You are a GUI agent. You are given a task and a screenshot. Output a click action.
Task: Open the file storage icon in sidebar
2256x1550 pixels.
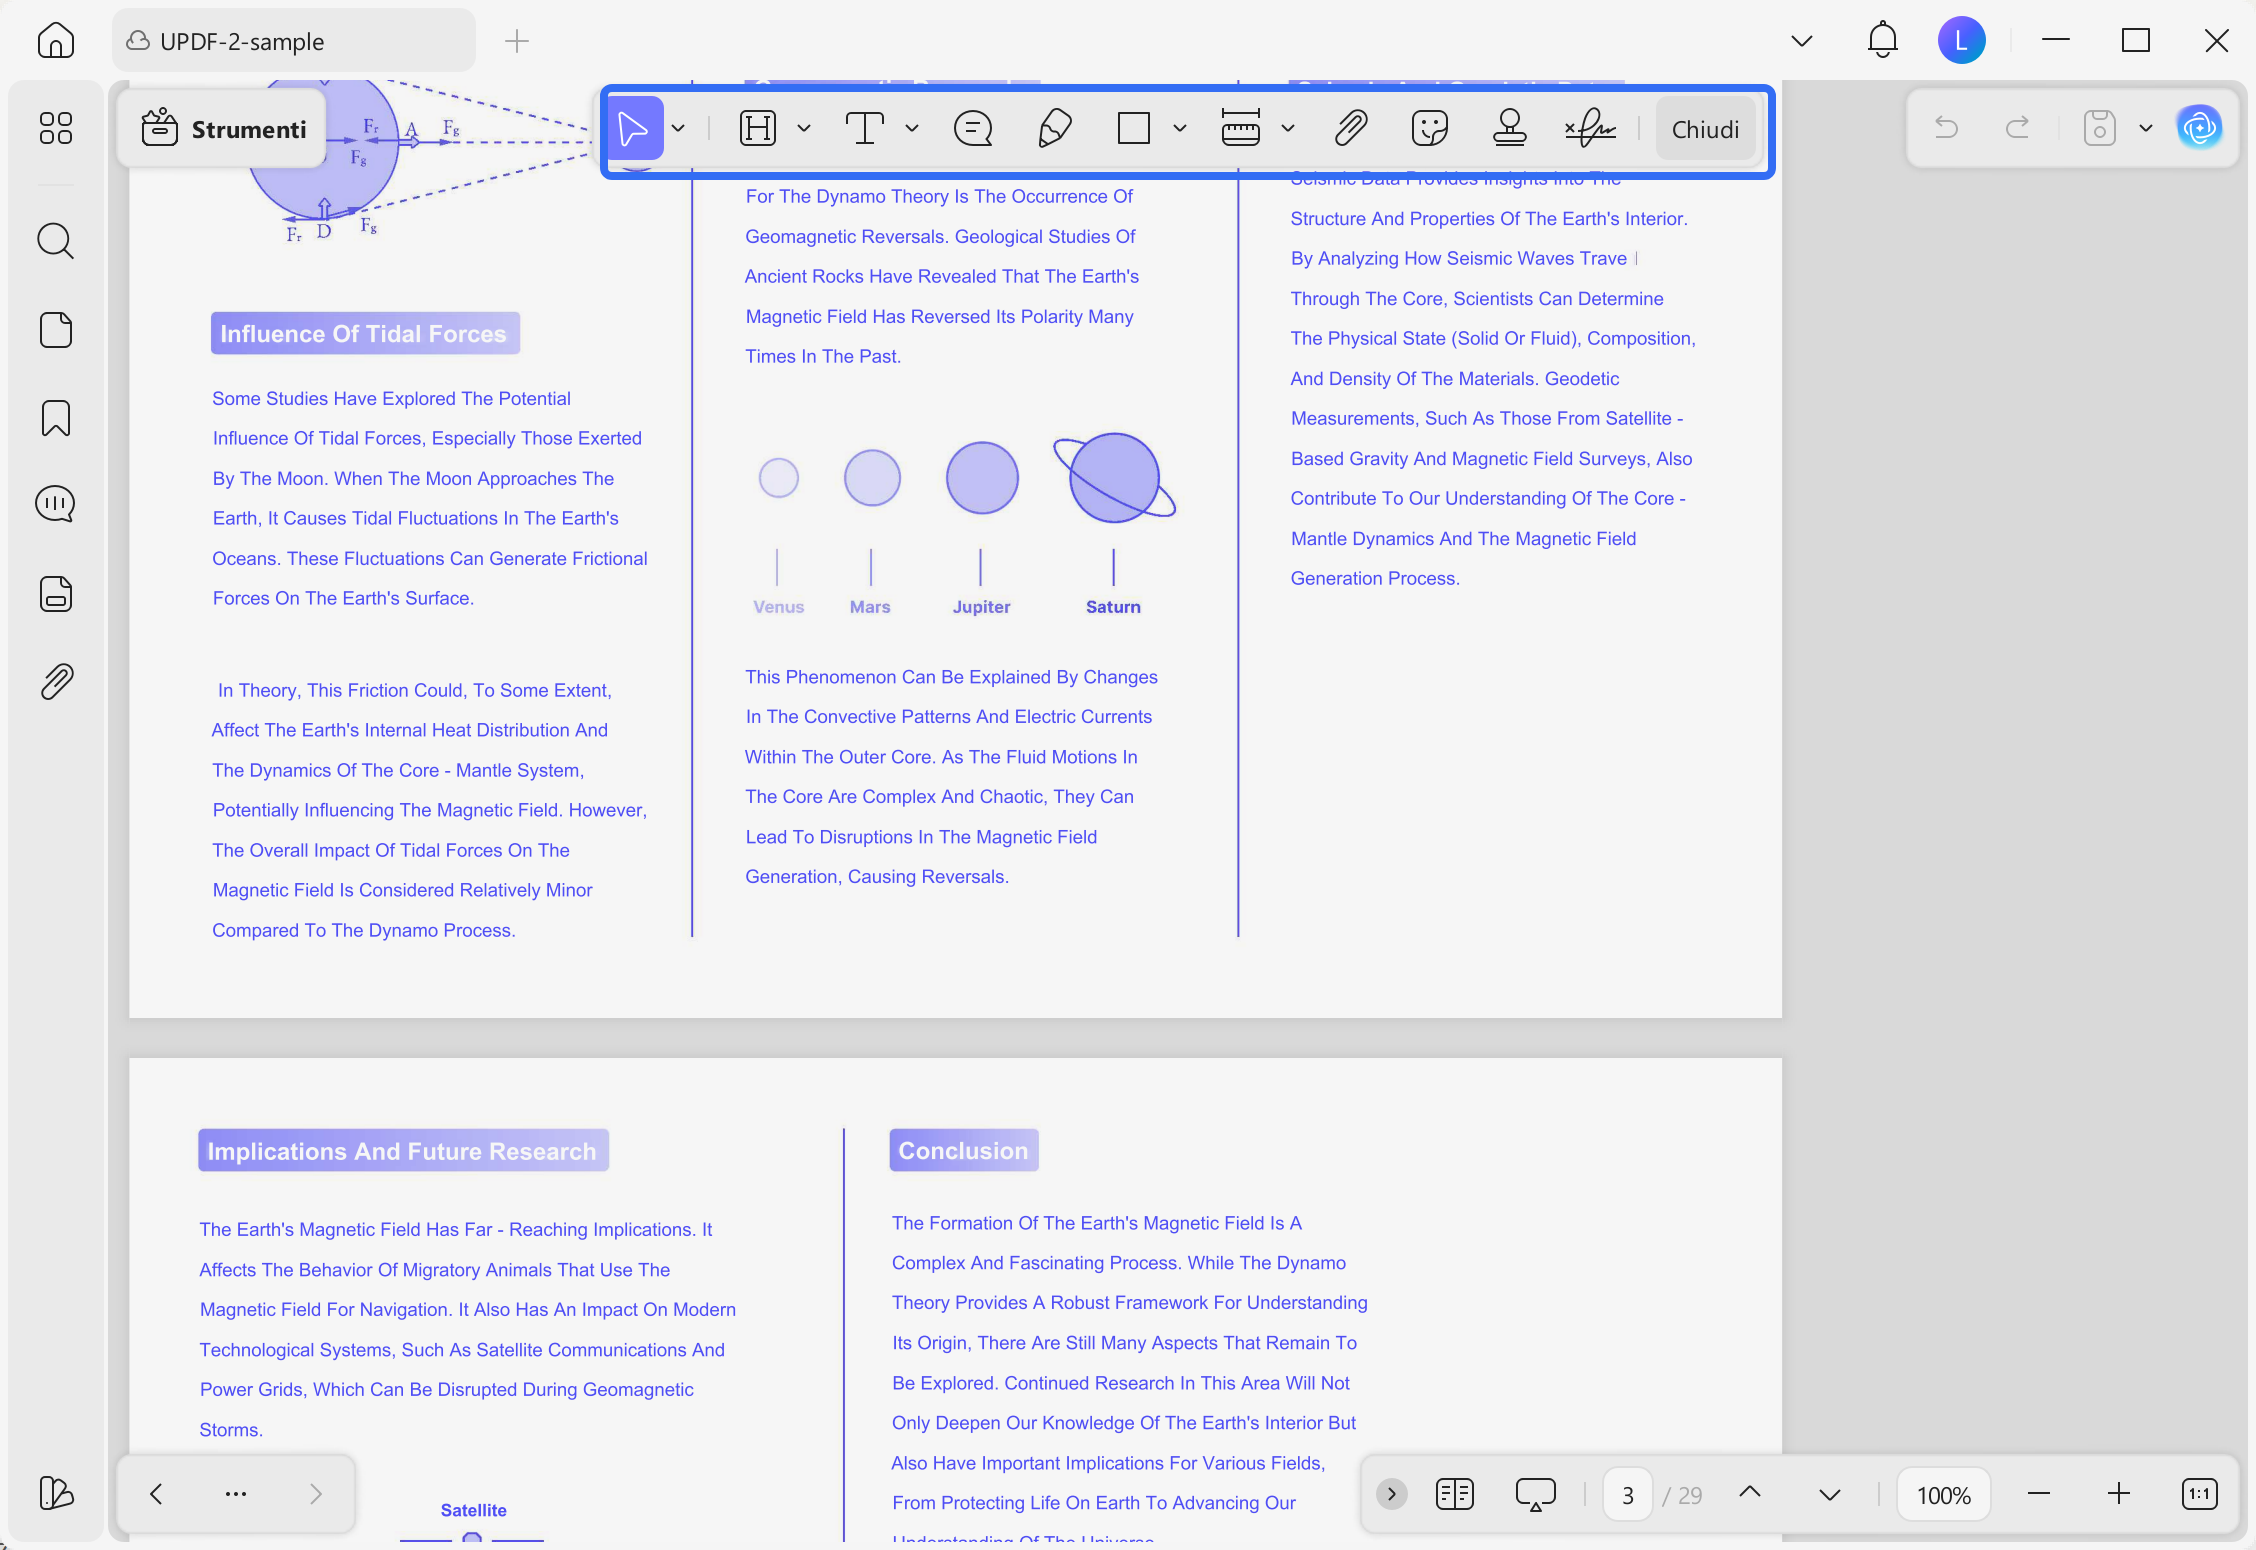(x=56, y=594)
